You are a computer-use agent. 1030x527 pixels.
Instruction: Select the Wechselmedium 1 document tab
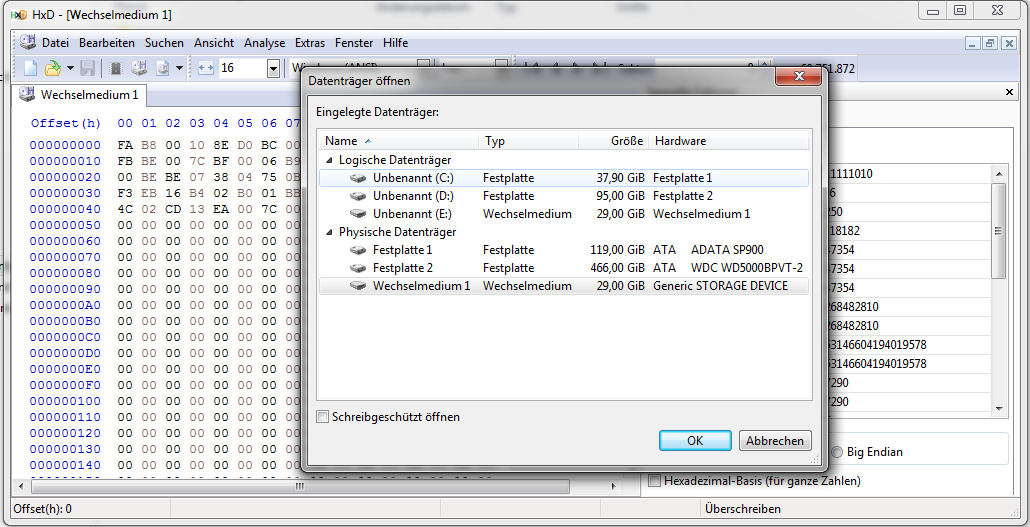tap(81, 95)
